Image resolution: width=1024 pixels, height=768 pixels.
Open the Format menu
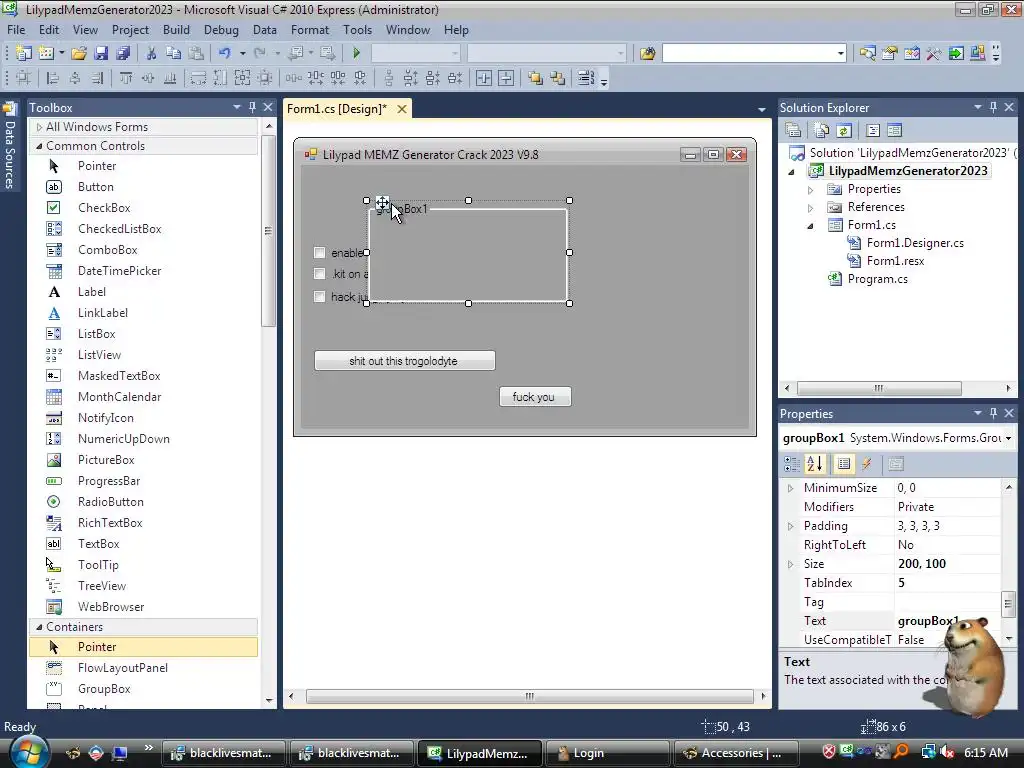coord(310,30)
